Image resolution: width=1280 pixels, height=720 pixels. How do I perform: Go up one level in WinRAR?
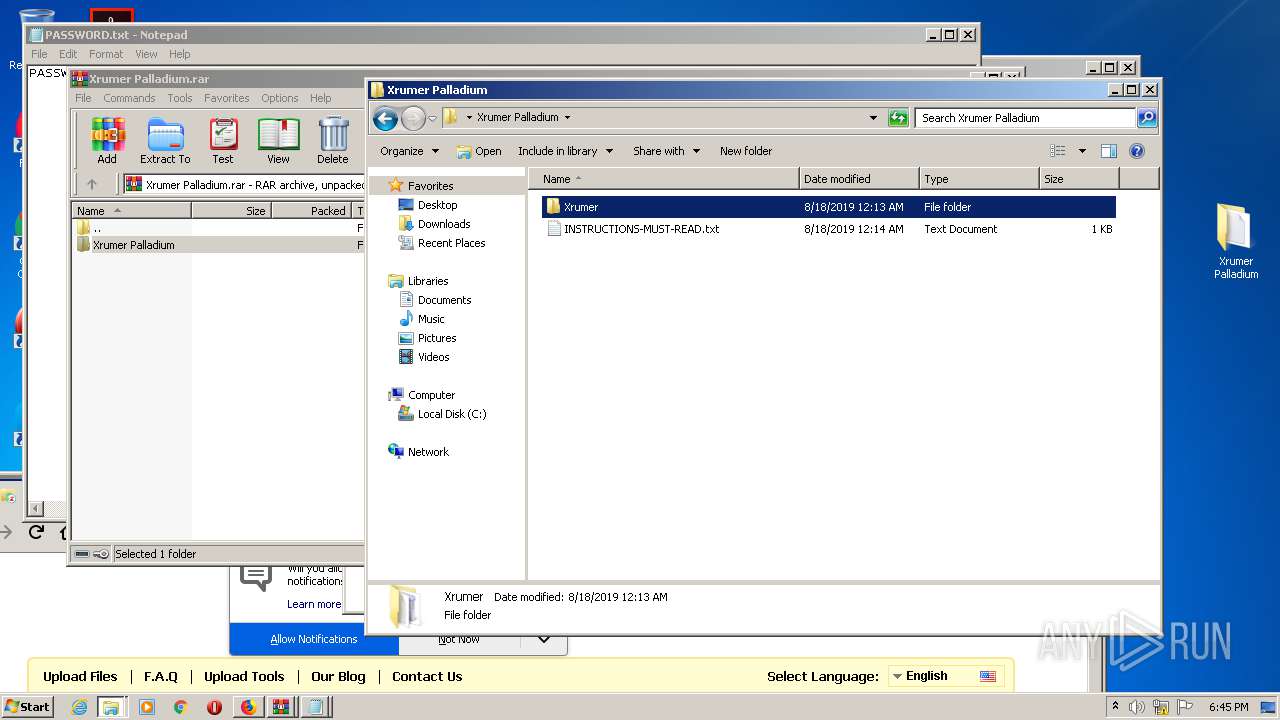92,184
